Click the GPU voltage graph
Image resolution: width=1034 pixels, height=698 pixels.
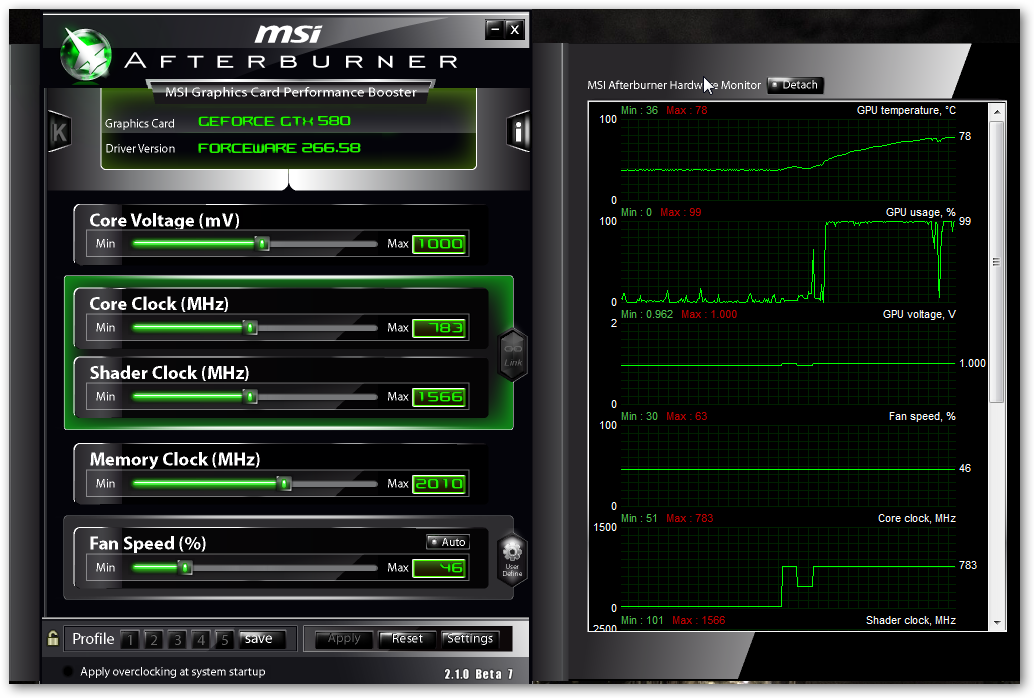788,364
